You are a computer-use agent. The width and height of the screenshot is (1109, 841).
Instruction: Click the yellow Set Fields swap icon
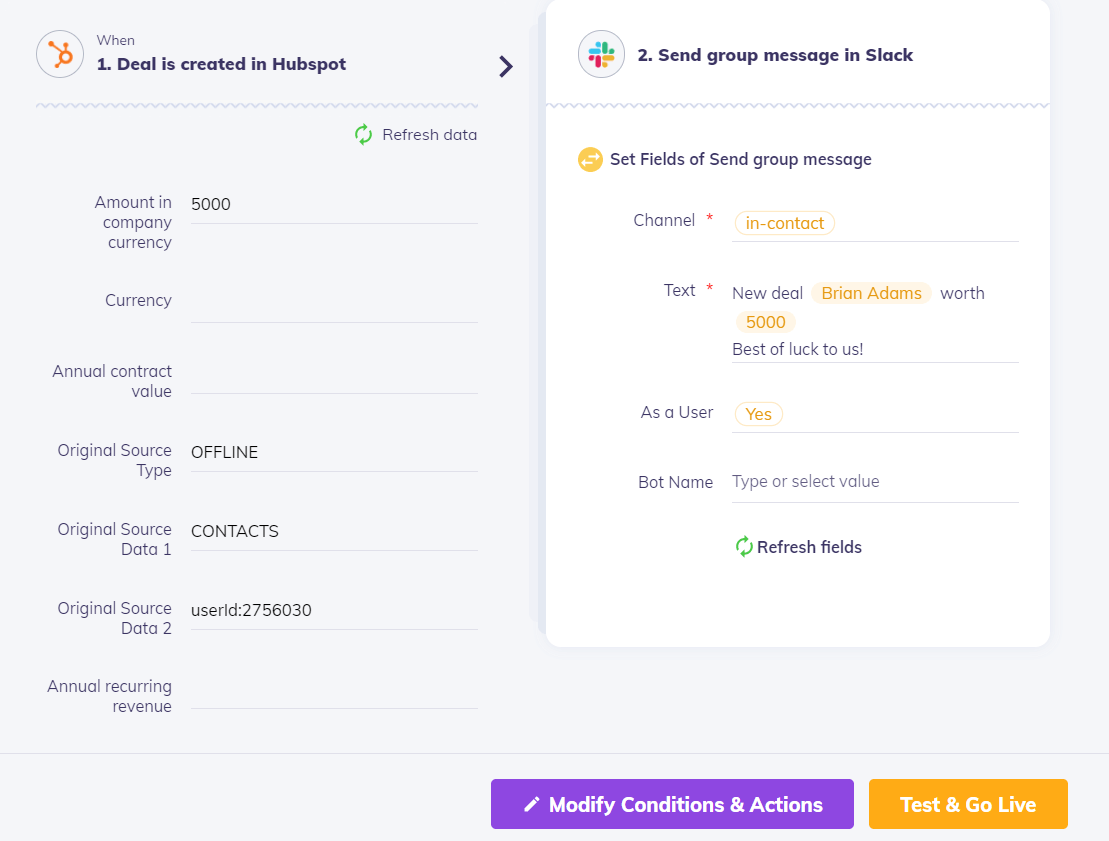click(590, 159)
